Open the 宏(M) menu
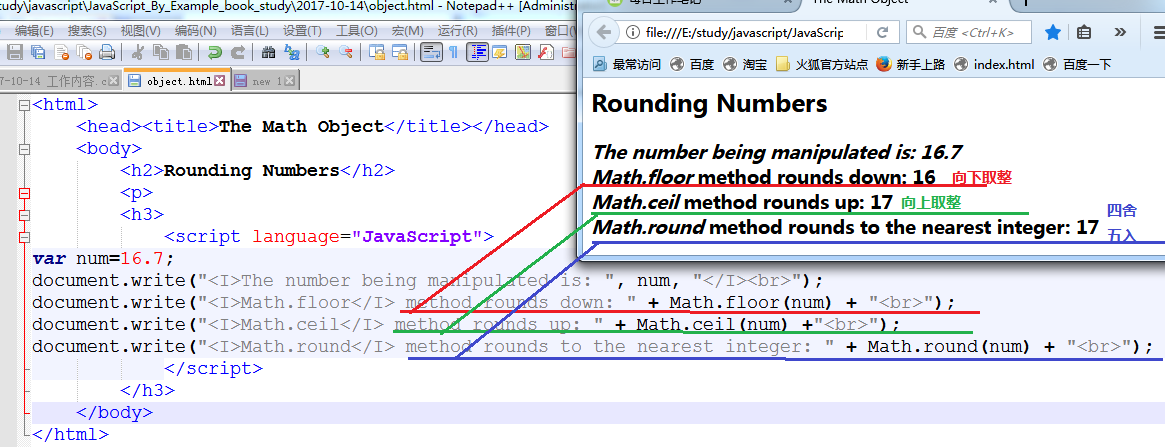 (x=408, y=30)
